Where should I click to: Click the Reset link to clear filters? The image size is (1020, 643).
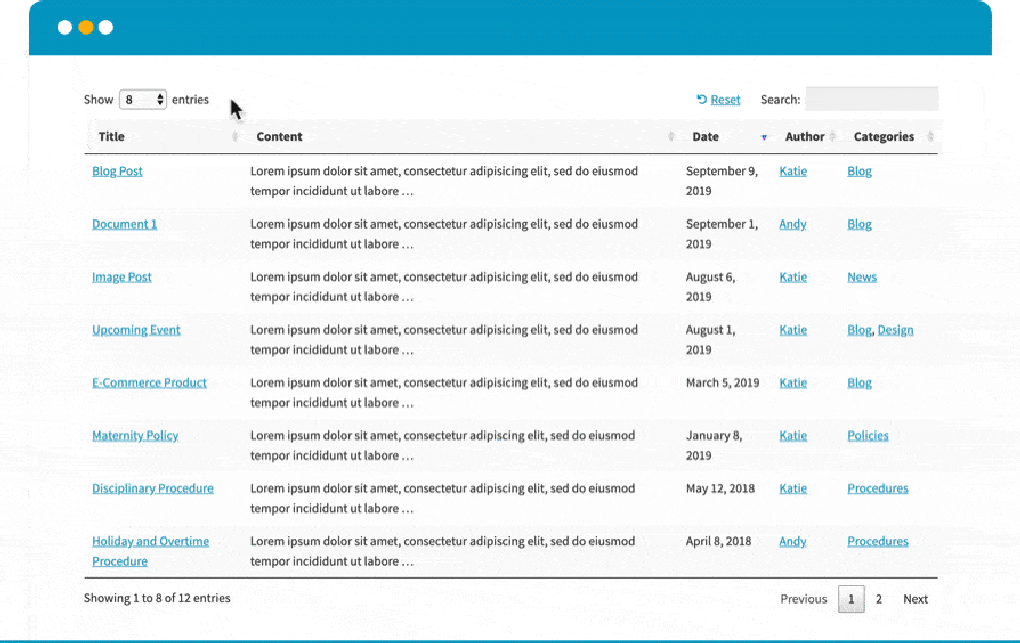point(725,99)
